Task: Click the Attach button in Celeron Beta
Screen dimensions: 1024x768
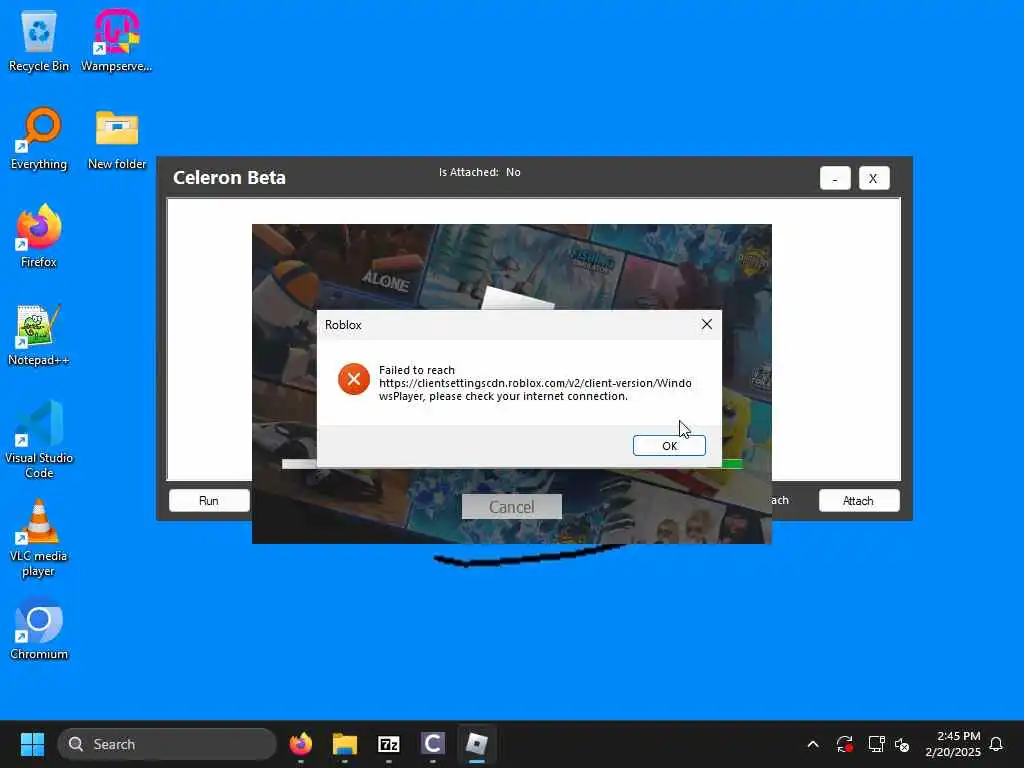Action: 859,501
